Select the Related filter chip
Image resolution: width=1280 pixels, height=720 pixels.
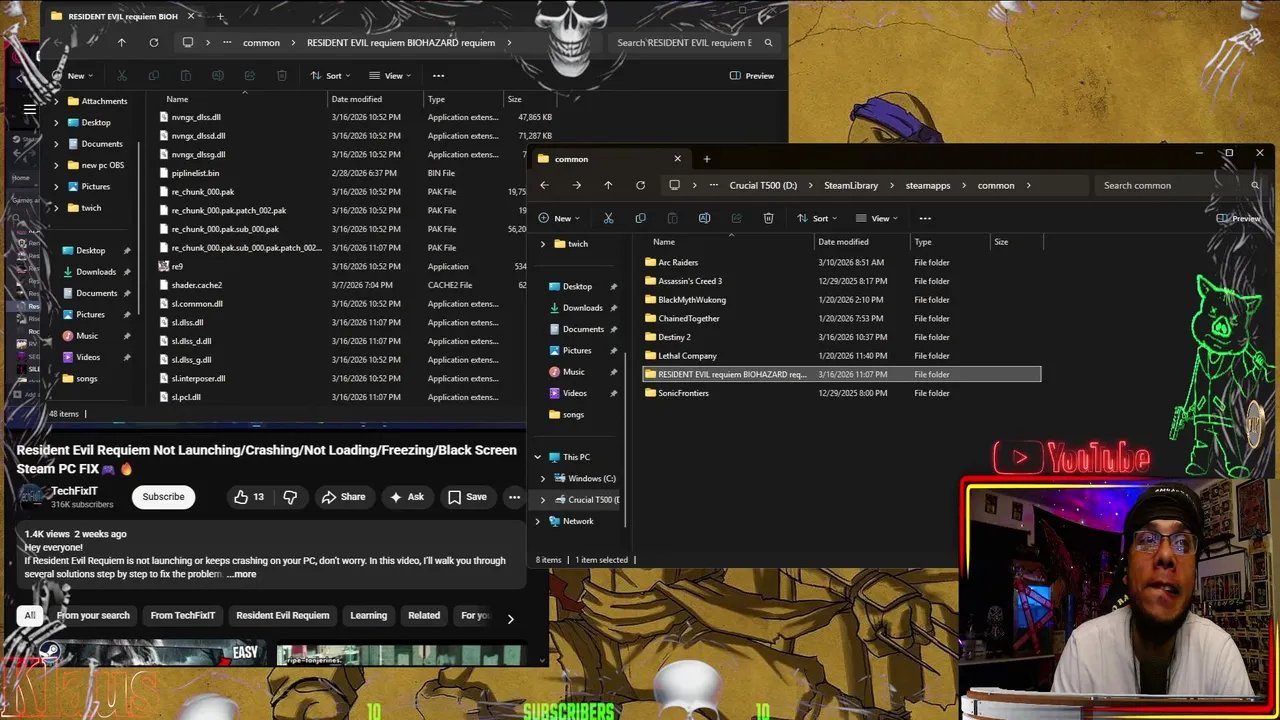pyautogui.click(x=424, y=615)
